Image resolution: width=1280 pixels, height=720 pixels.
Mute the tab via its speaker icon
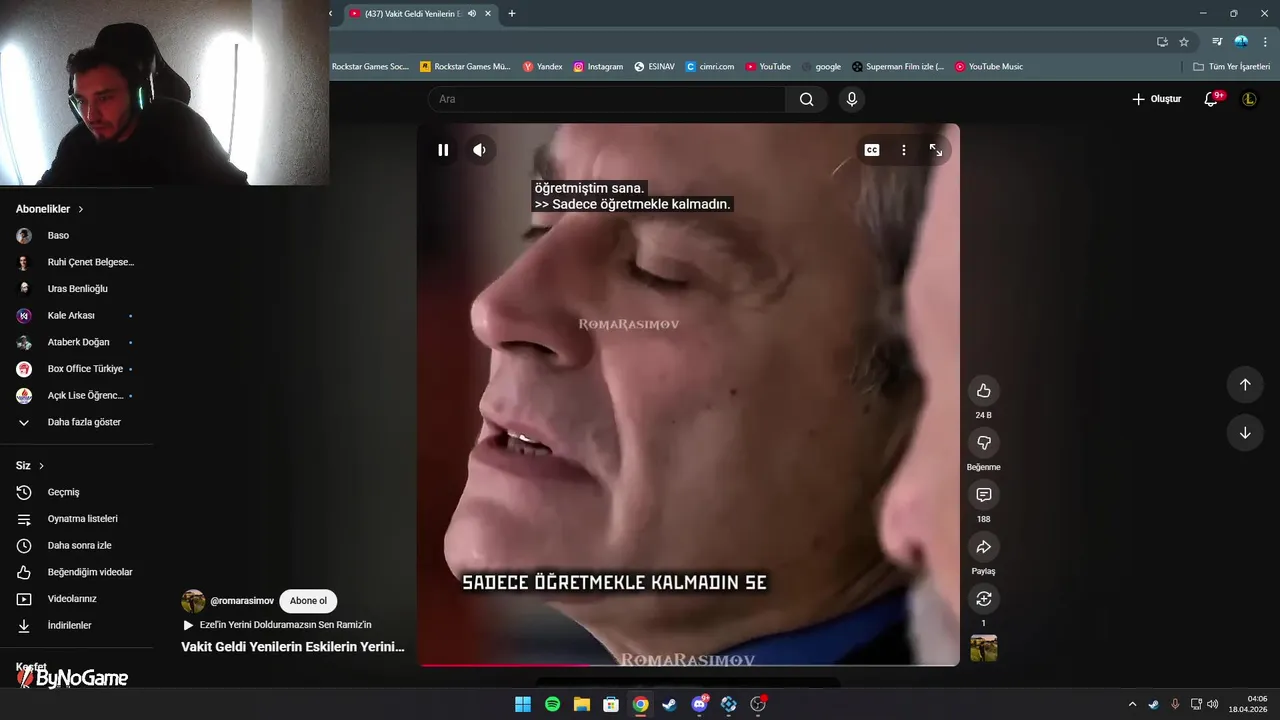point(472,14)
